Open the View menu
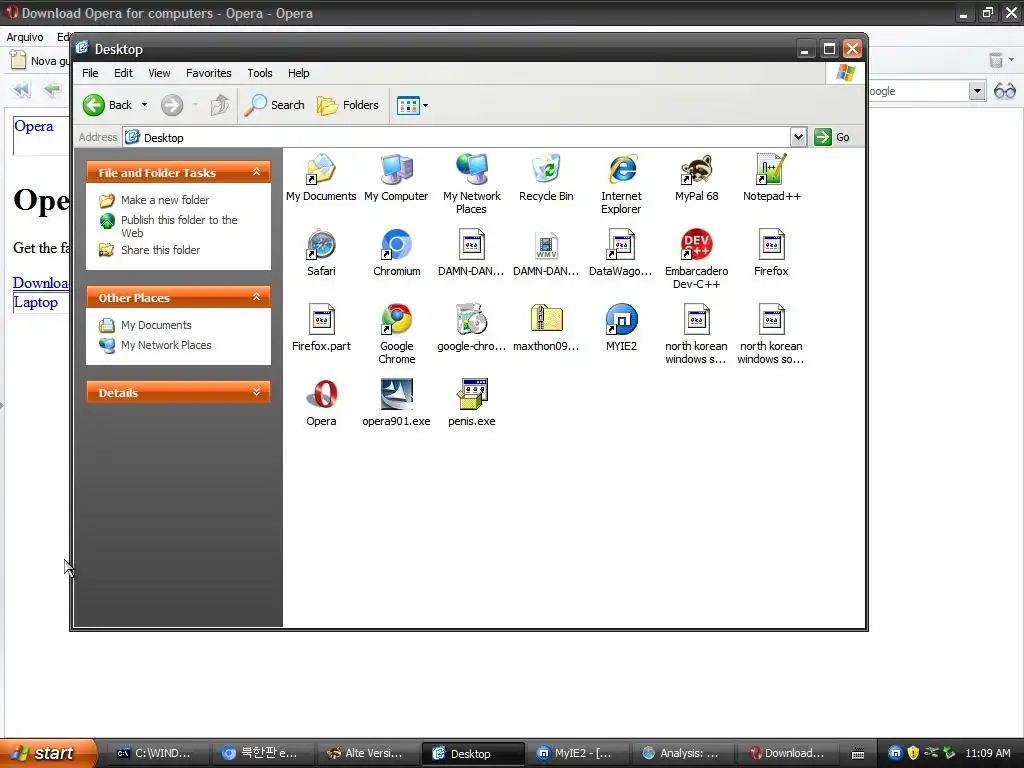Image resolution: width=1024 pixels, height=768 pixels. click(159, 73)
